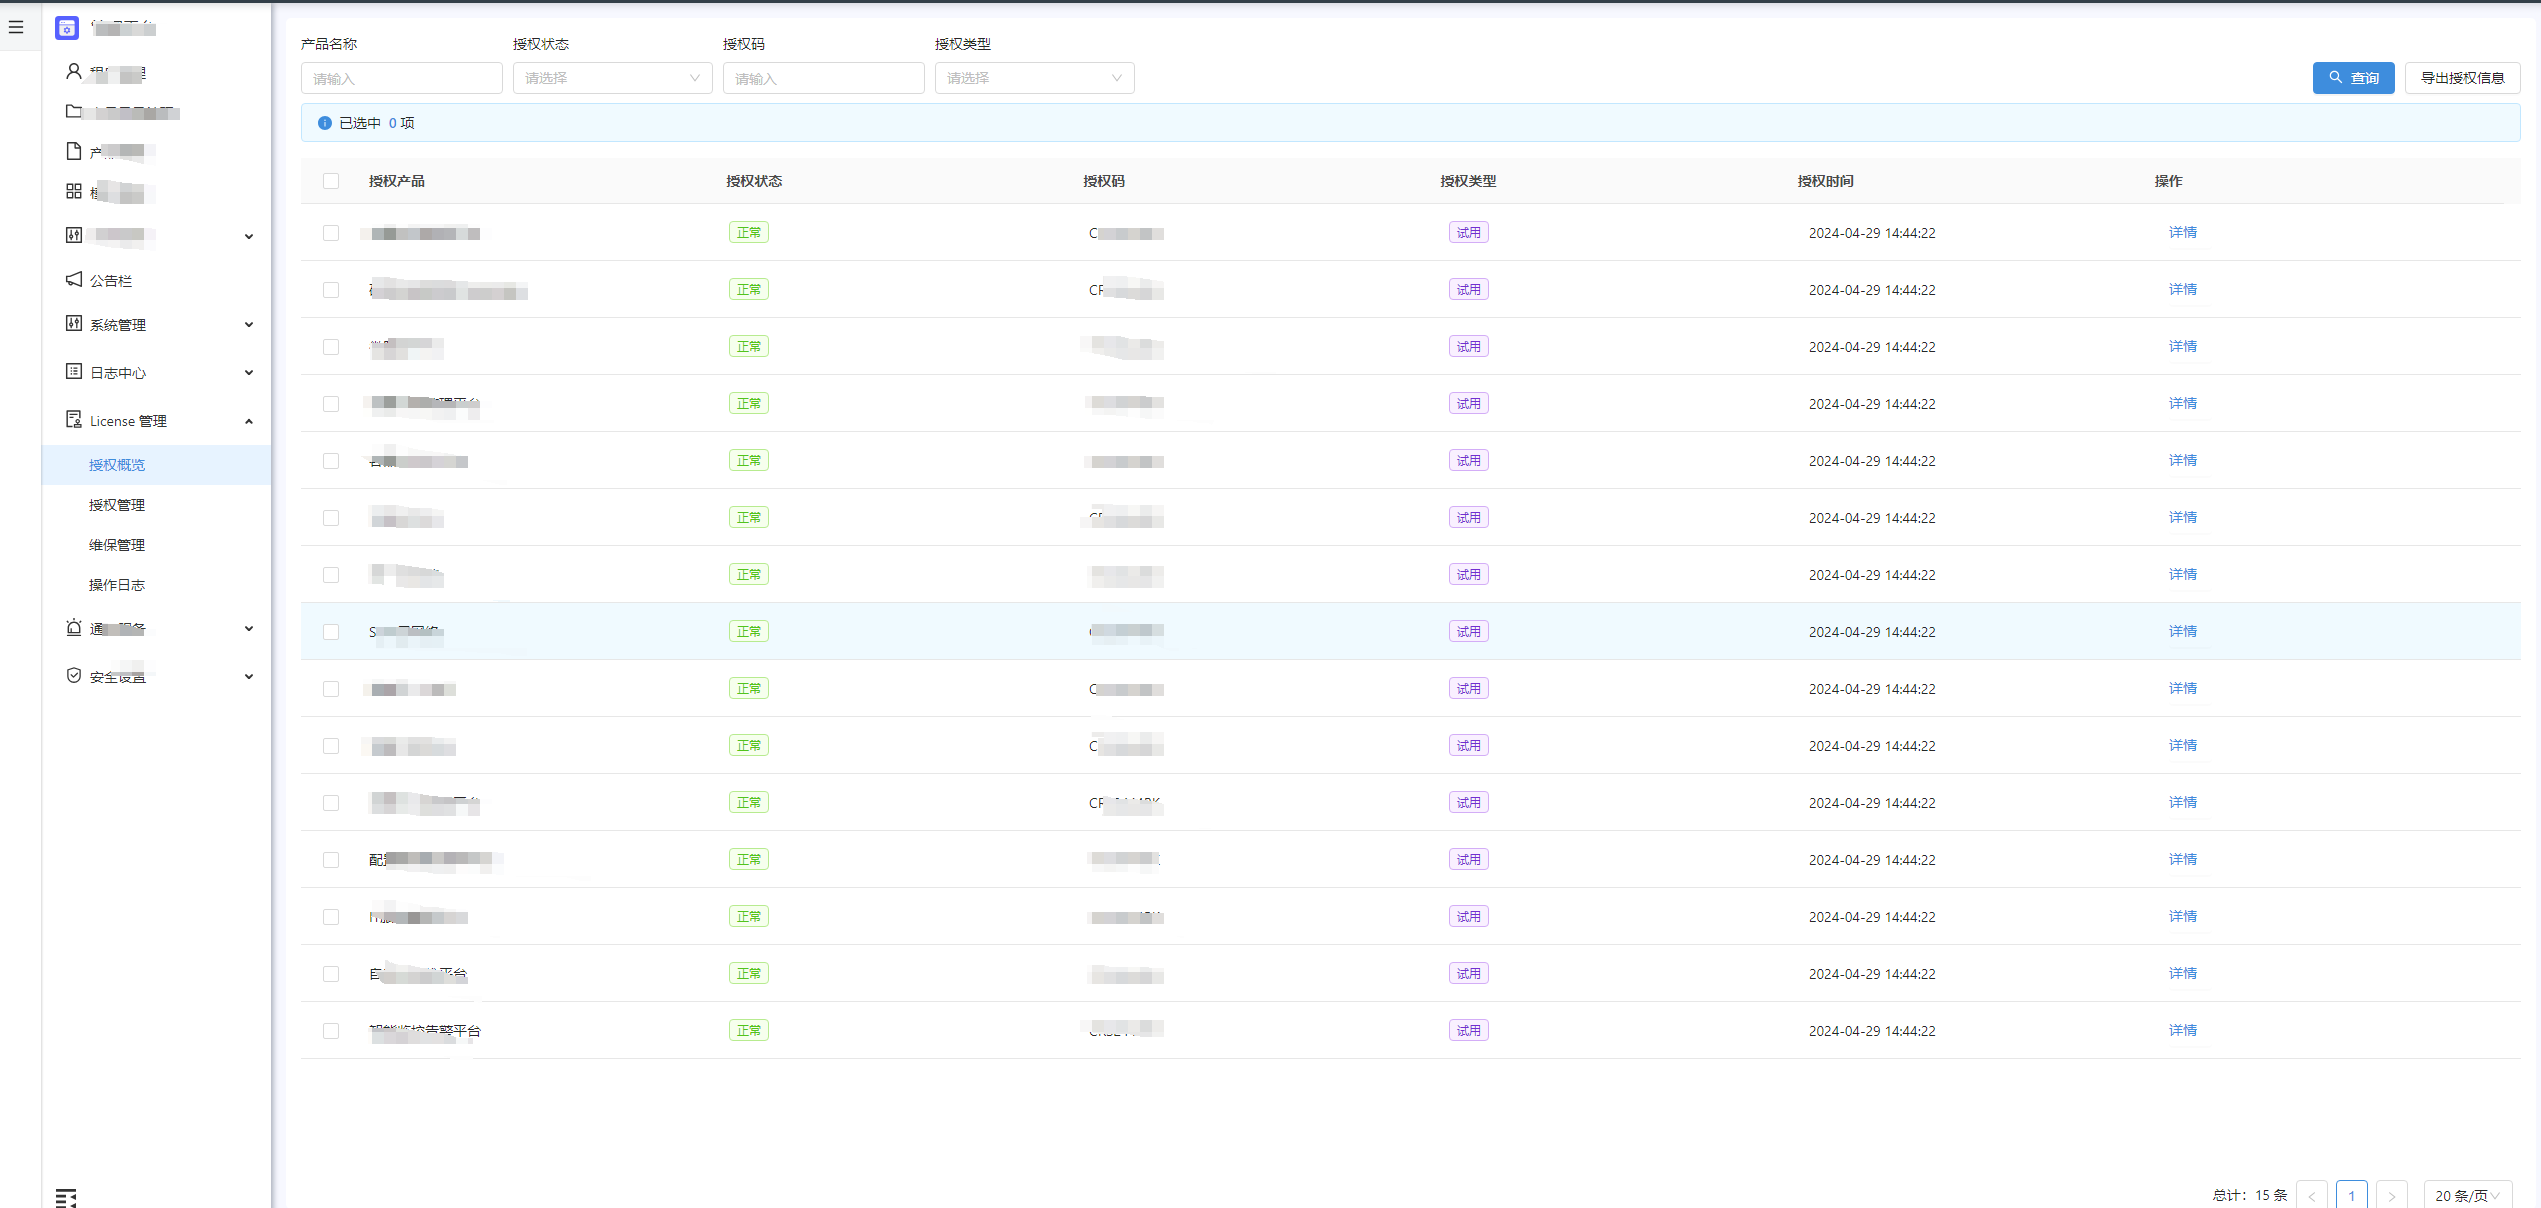The width and height of the screenshot is (2541, 1208).
Task: Click the user profile icon in sidebar
Action: (x=74, y=72)
